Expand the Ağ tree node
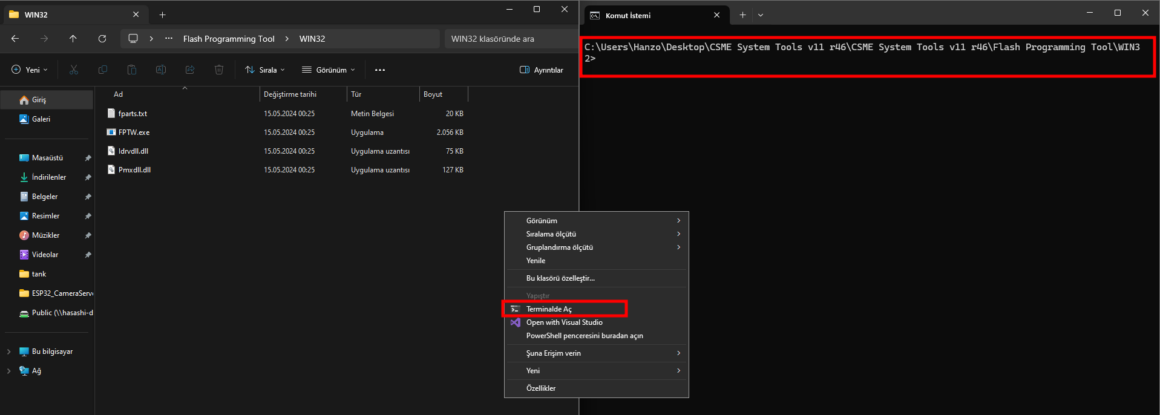 9,371
